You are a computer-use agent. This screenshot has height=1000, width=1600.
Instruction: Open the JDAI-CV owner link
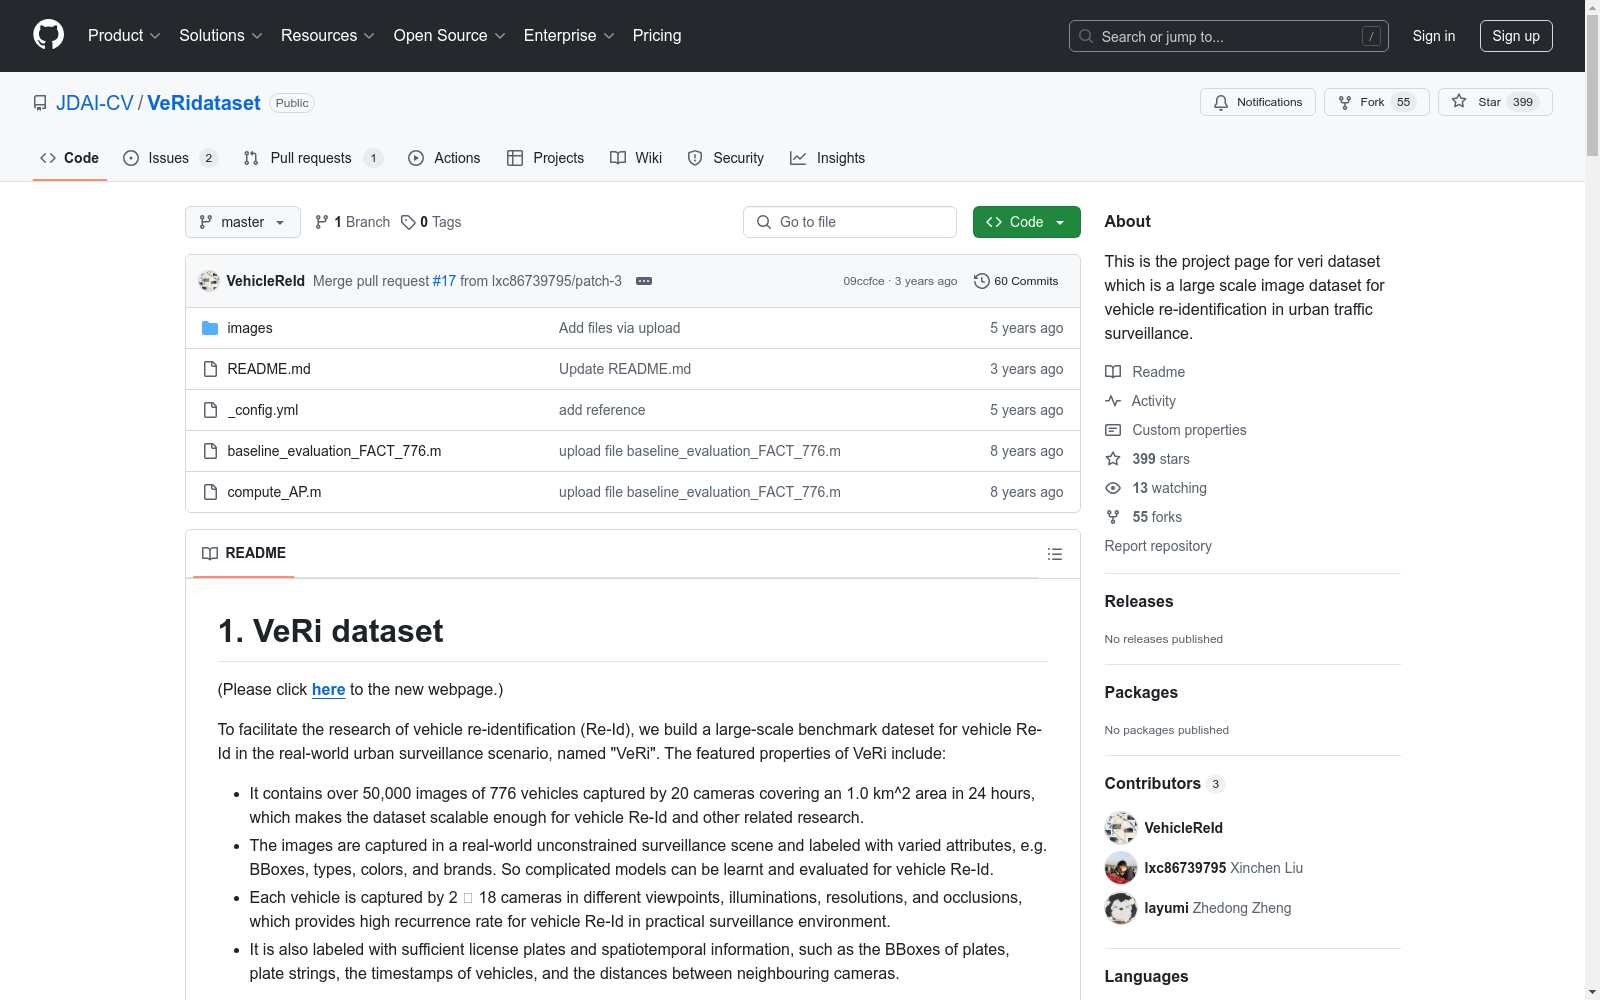point(95,103)
